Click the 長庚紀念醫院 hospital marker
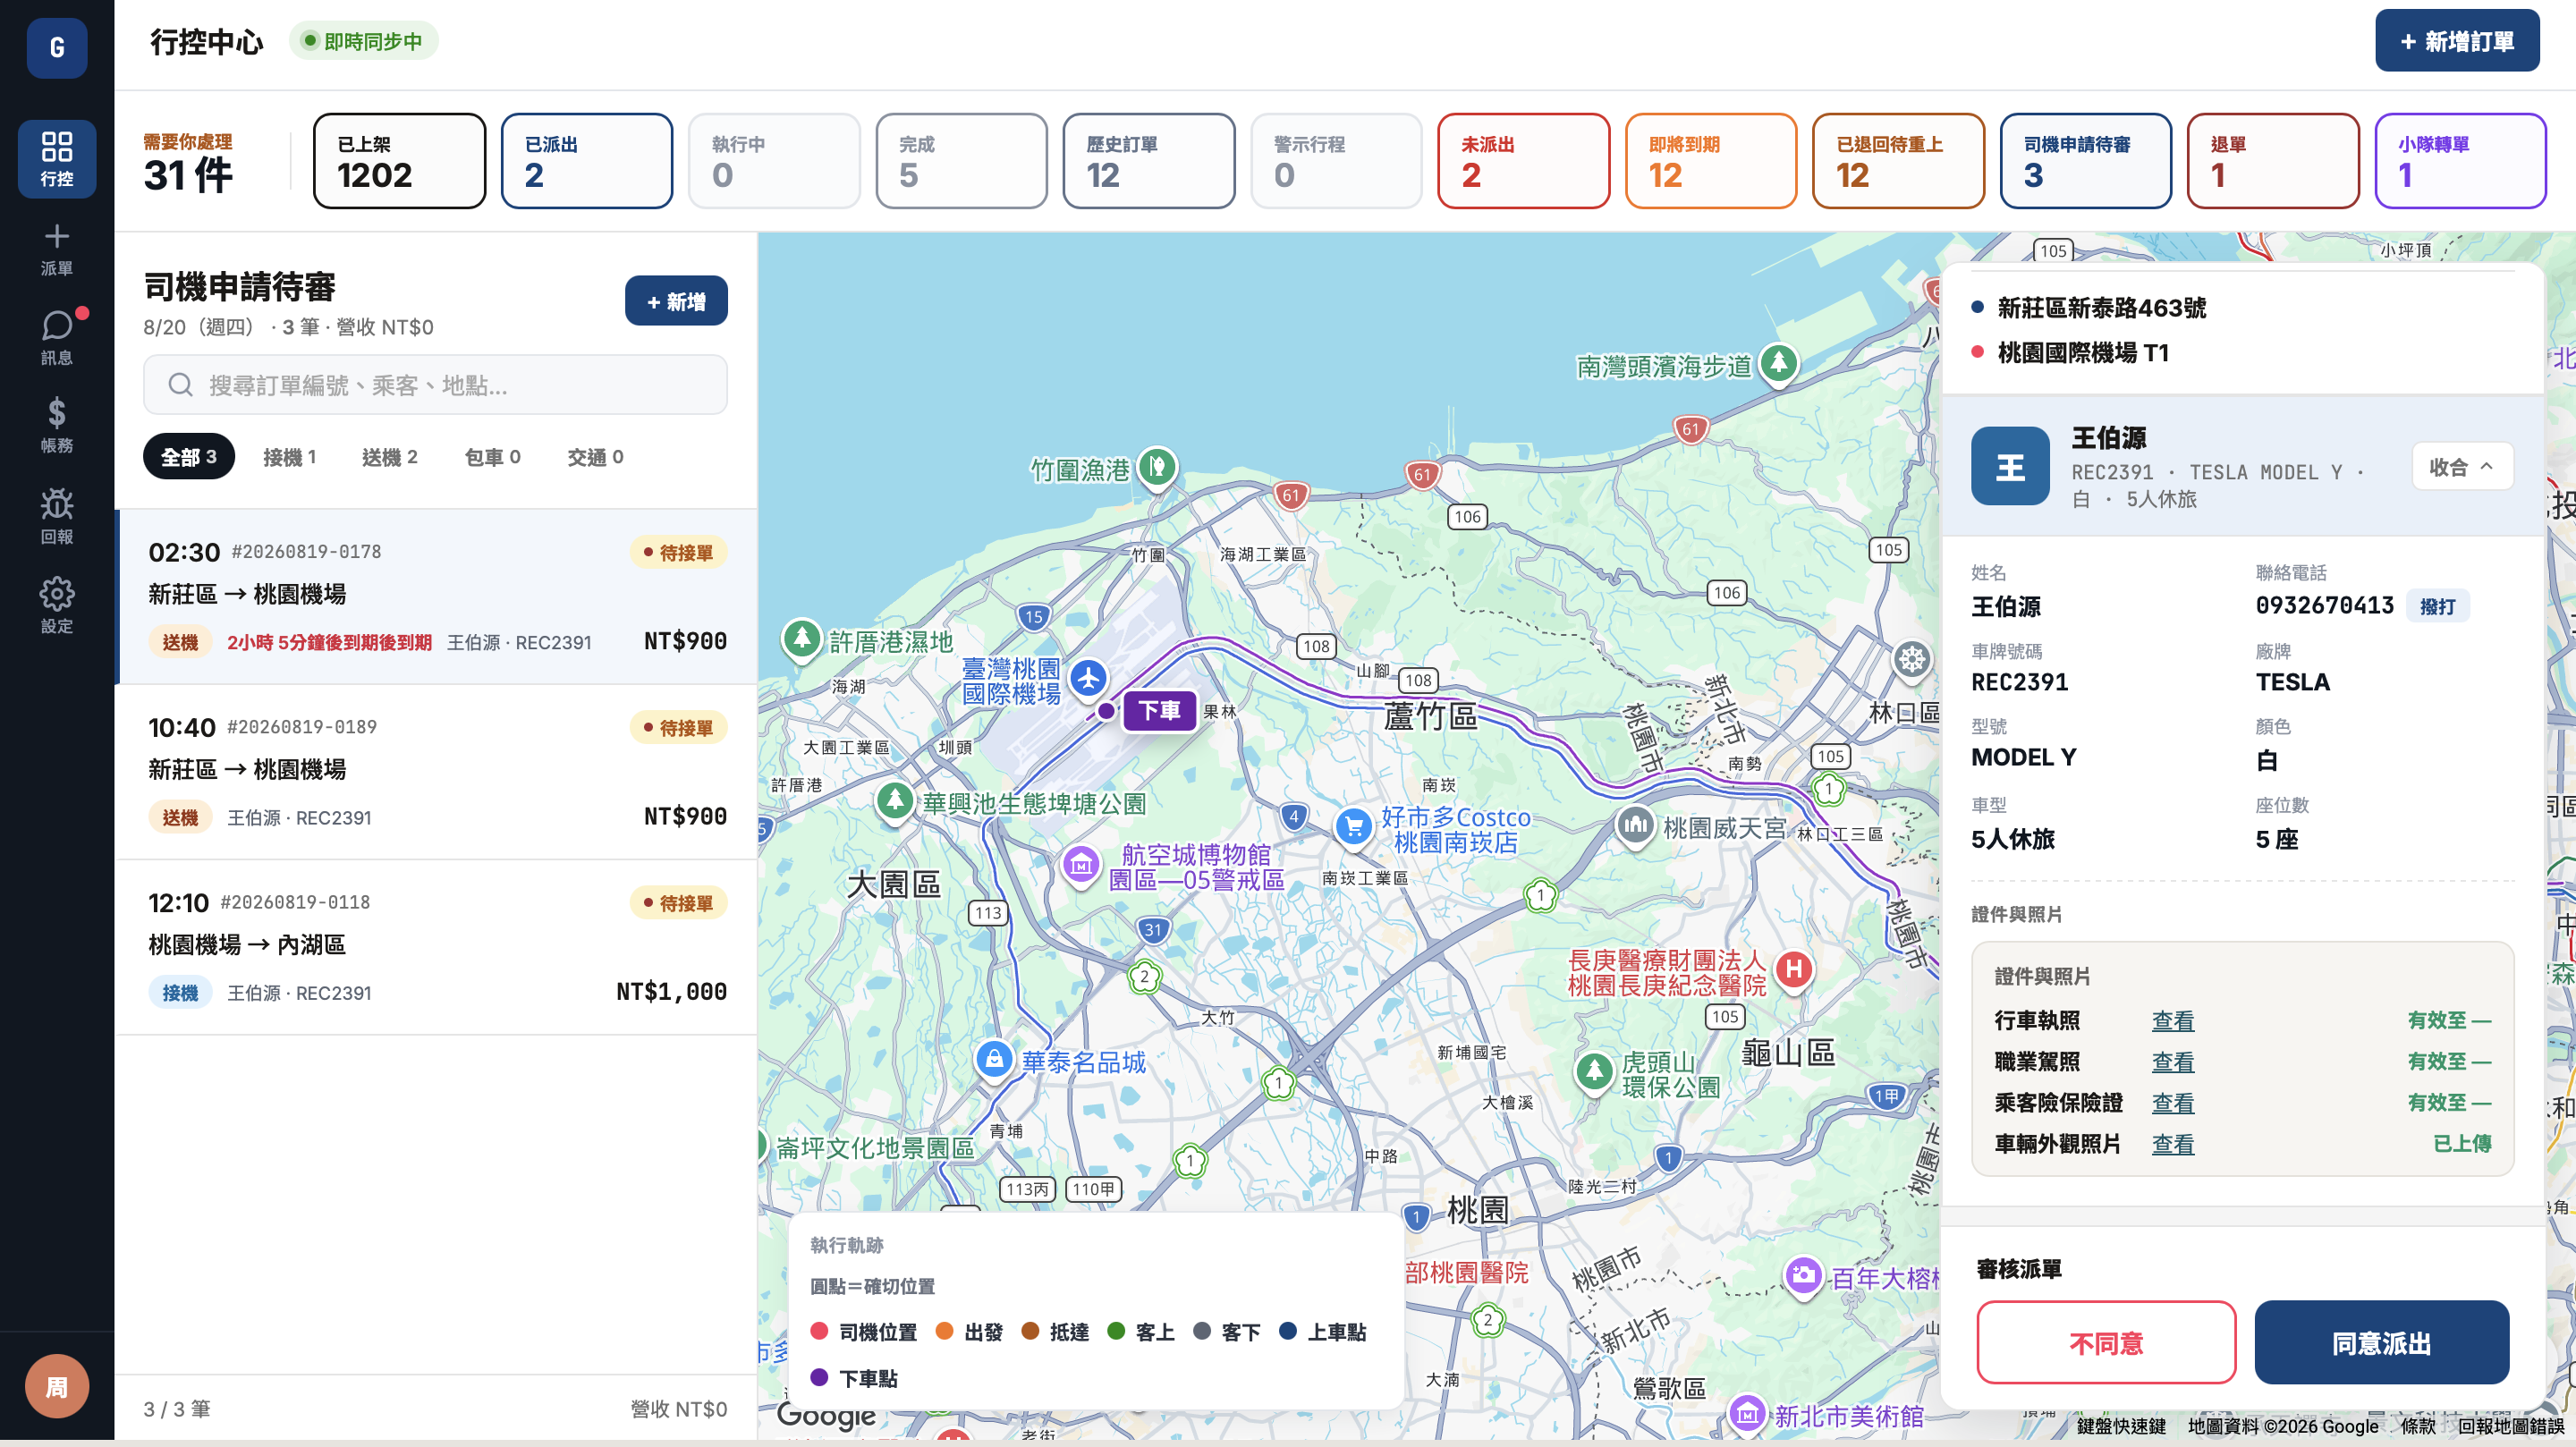 click(1794, 969)
